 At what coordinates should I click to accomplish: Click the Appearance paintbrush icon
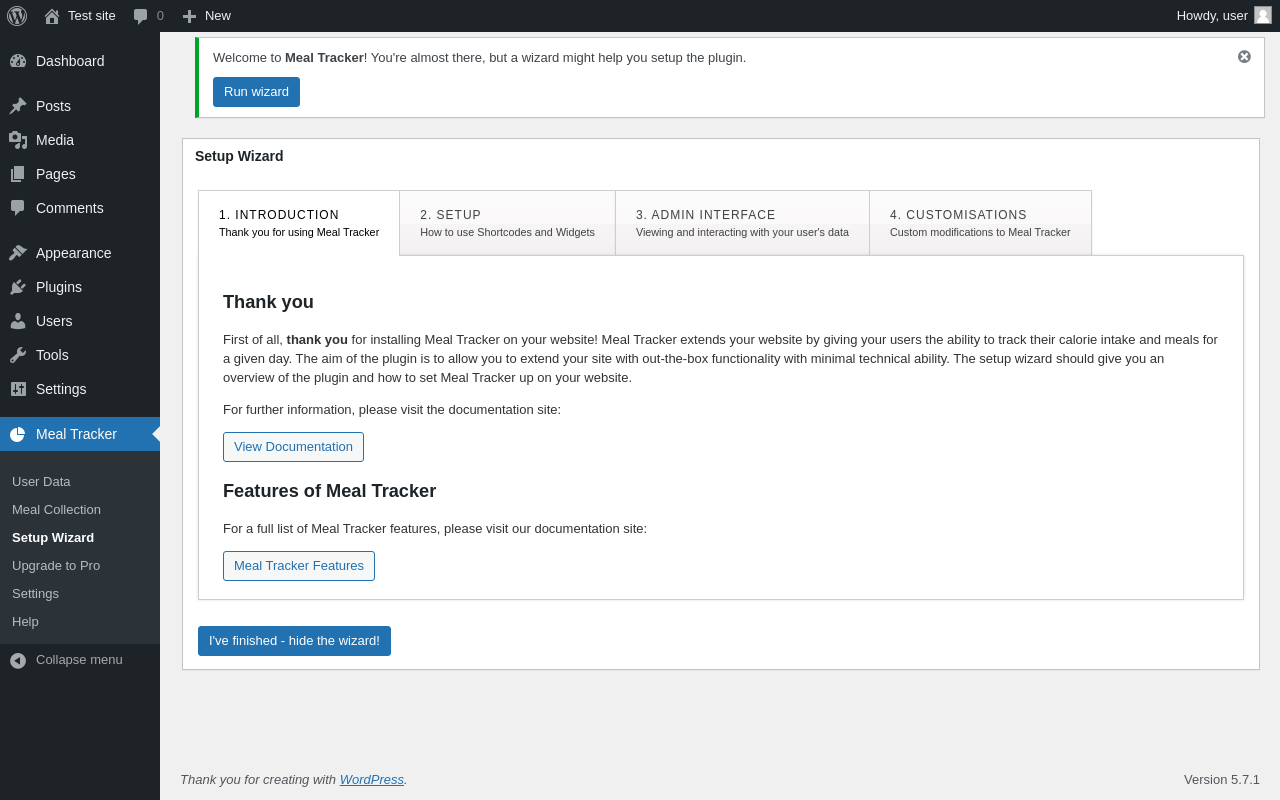pyautogui.click(x=18, y=253)
